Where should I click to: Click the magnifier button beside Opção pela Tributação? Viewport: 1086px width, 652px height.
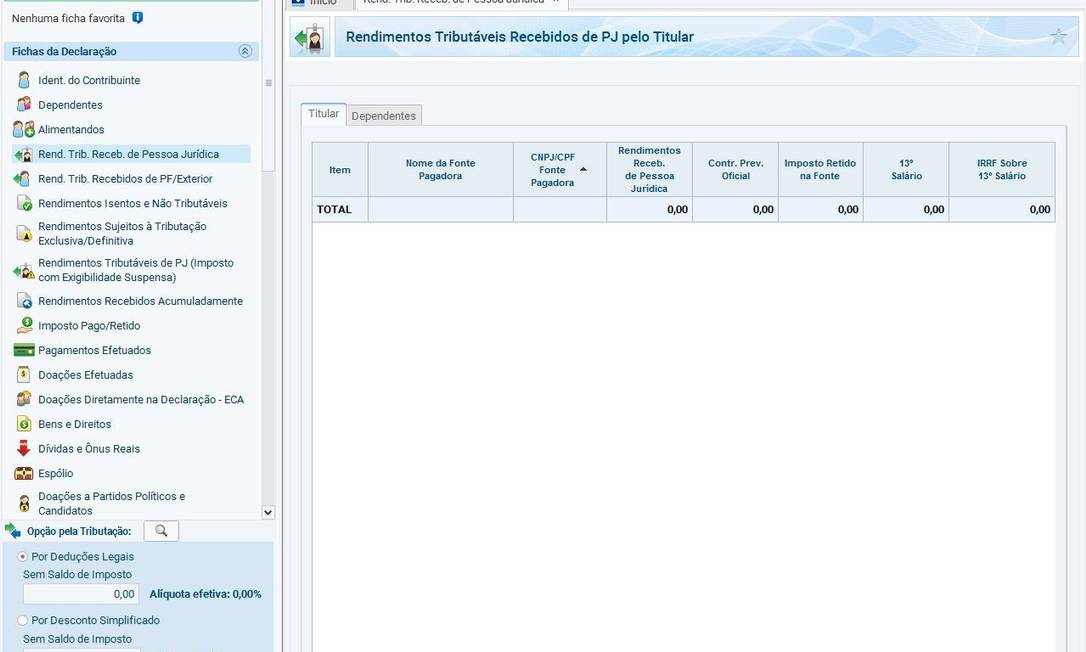pos(161,531)
